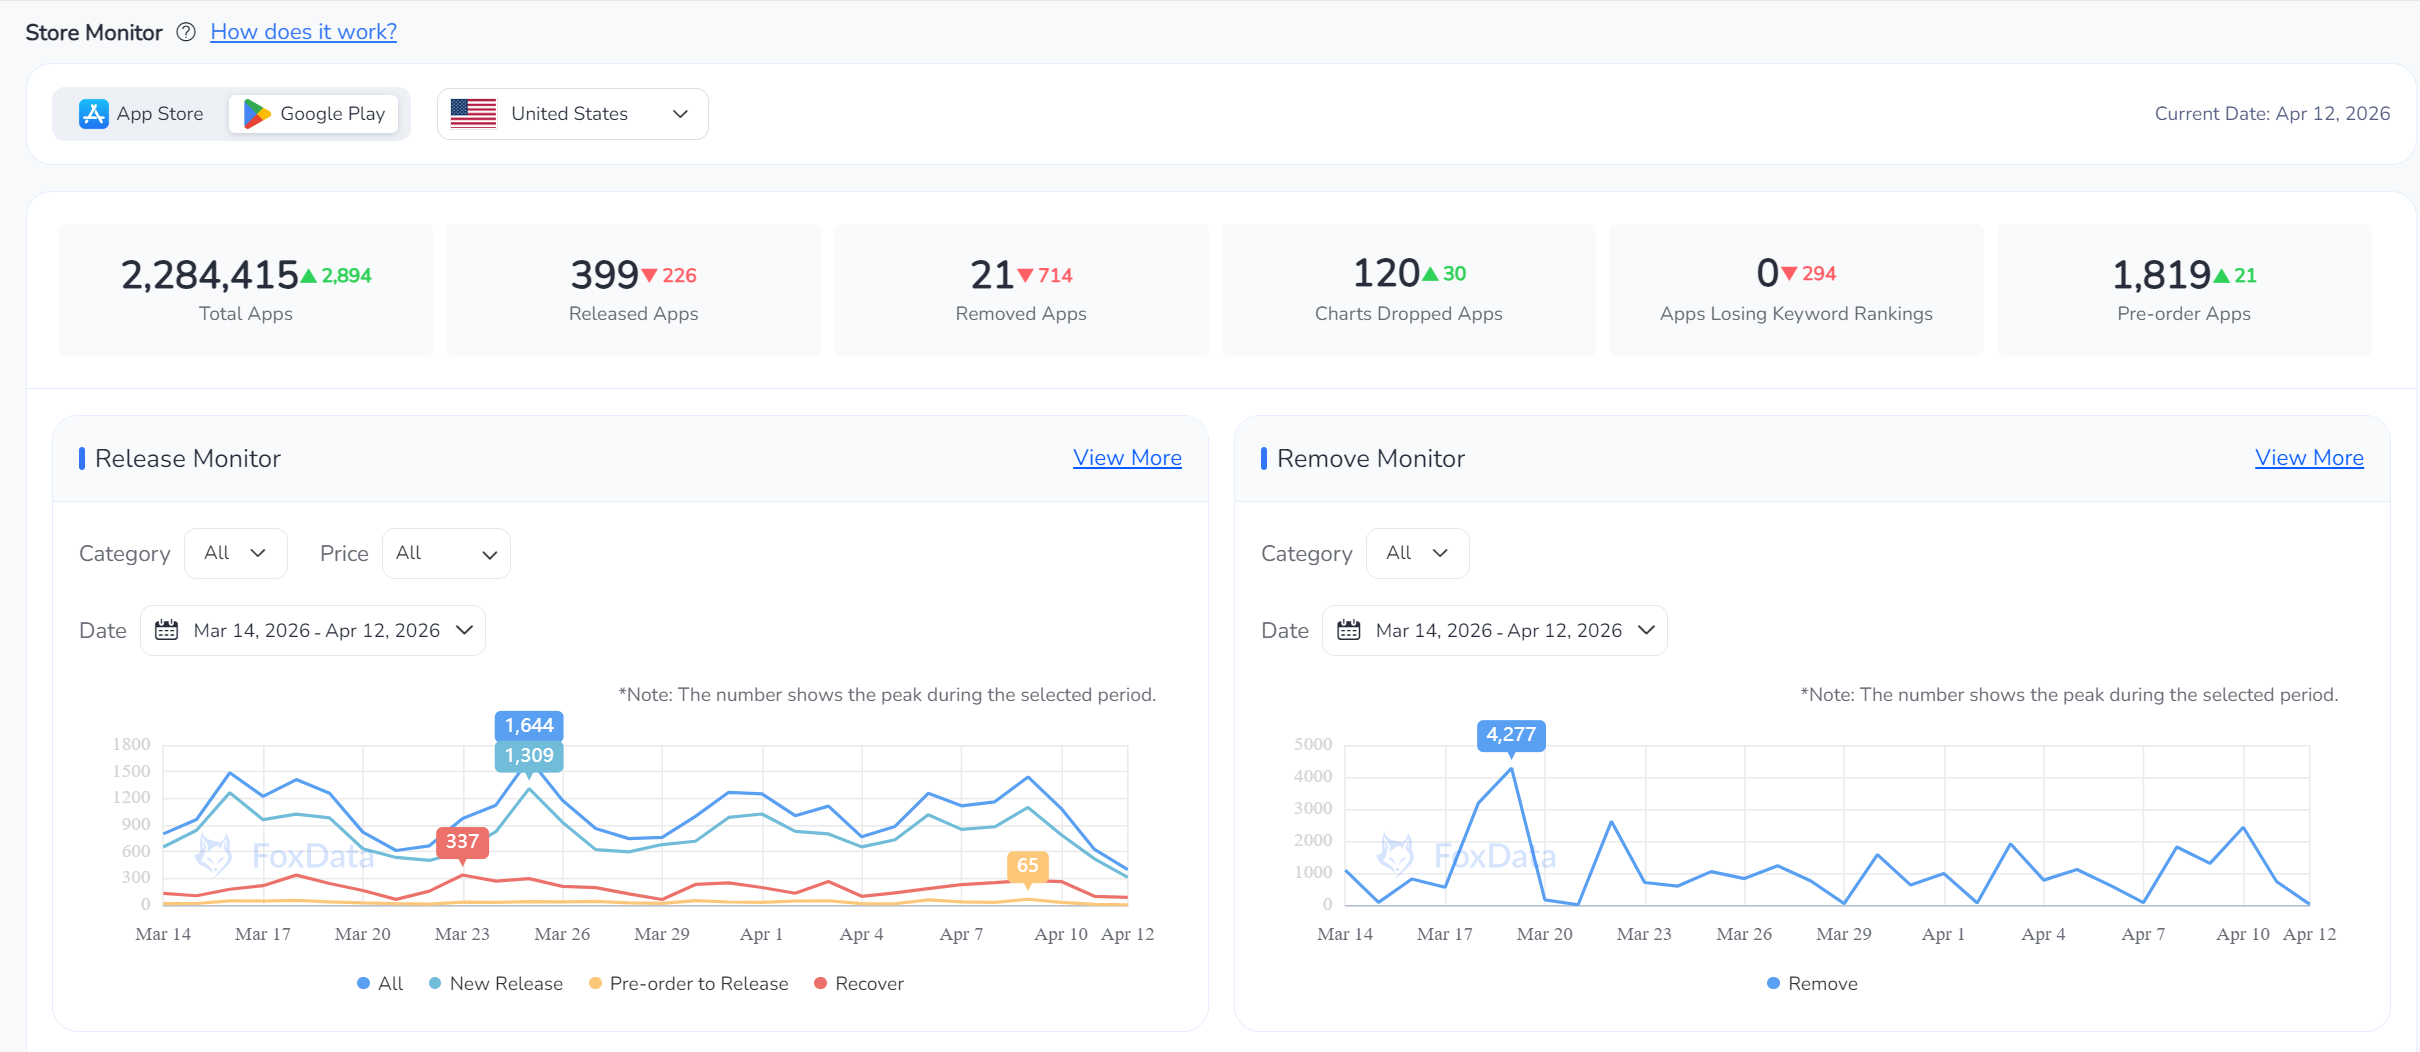Click the Google Play logo icon
This screenshot has width=2420, height=1052.
(x=257, y=114)
